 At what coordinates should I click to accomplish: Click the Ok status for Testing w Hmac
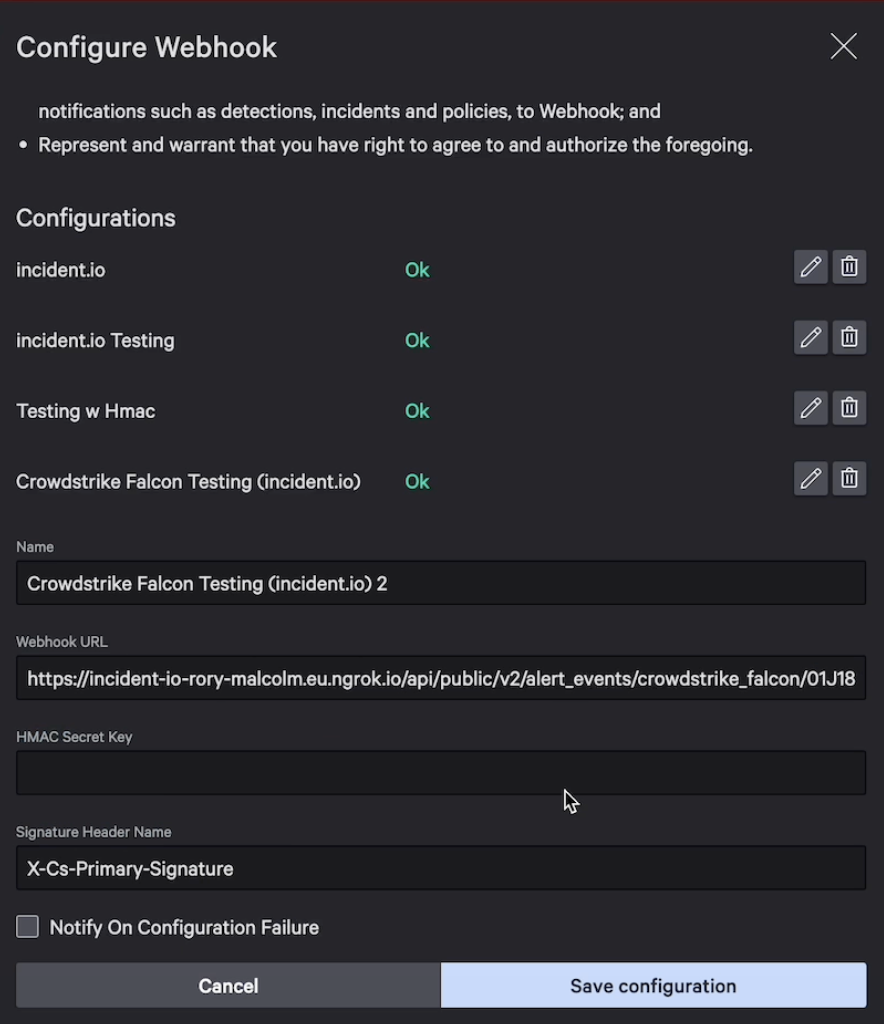coord(417,411)
